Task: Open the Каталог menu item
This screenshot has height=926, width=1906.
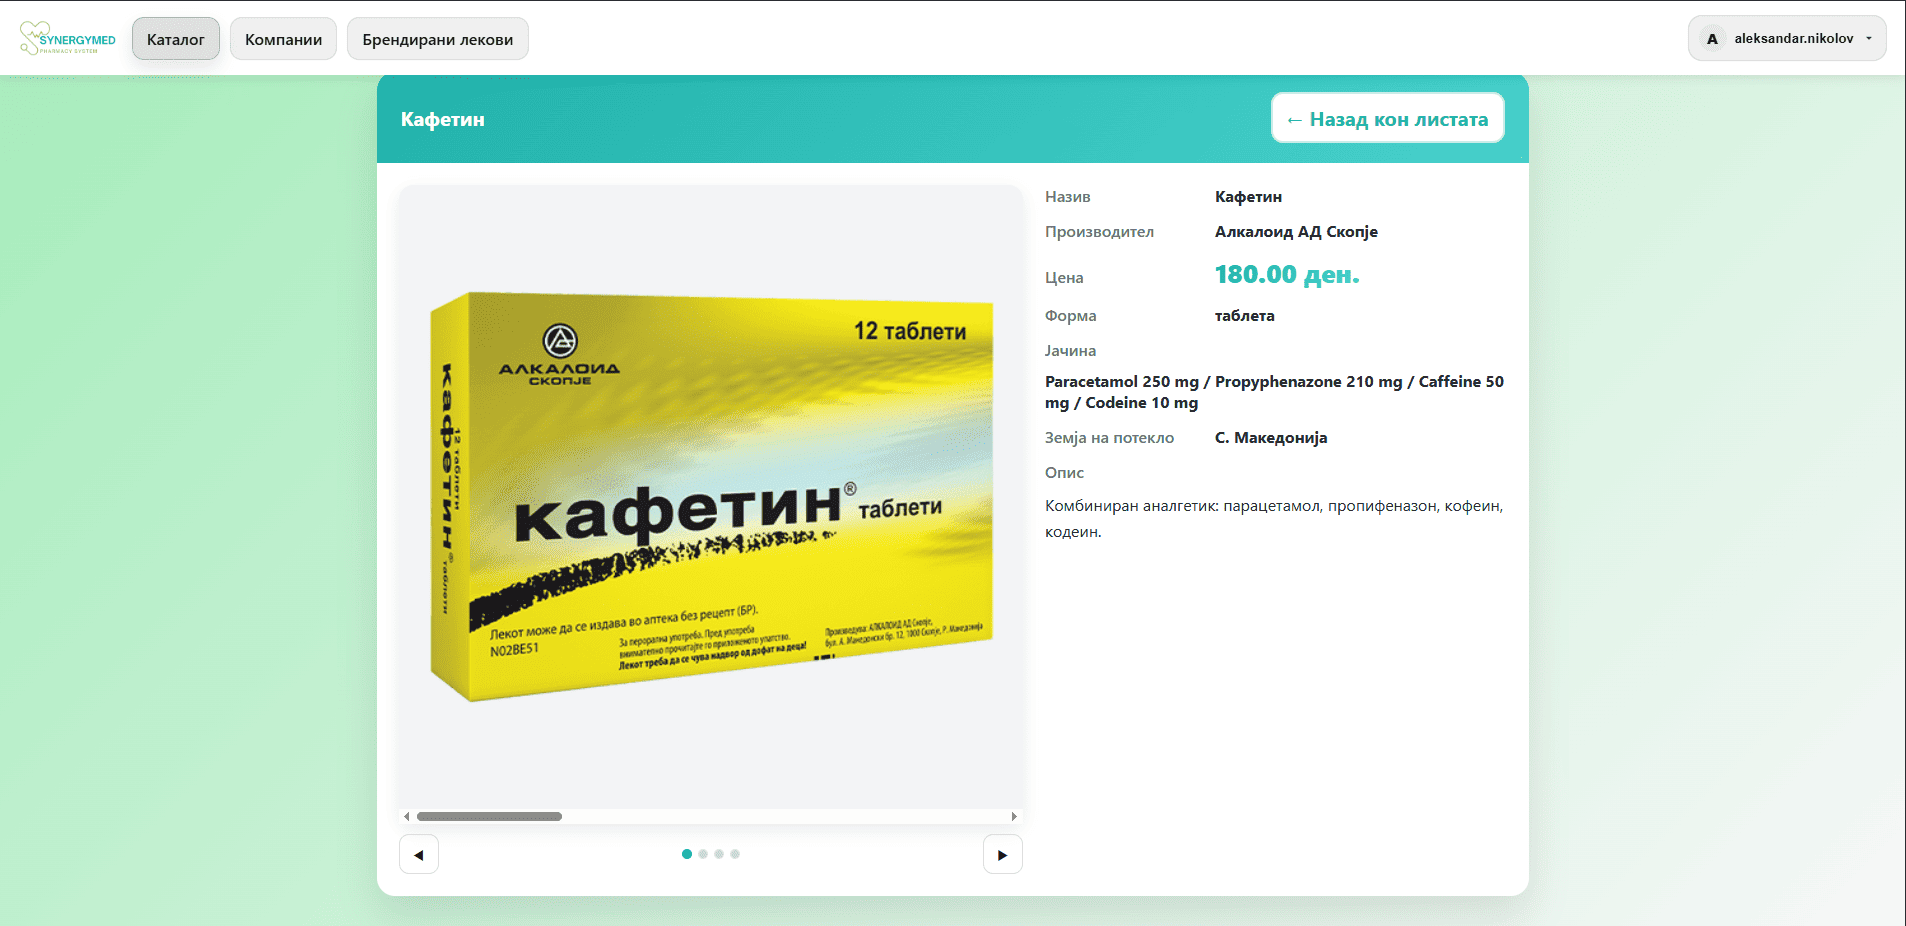Action: (176, 39)
